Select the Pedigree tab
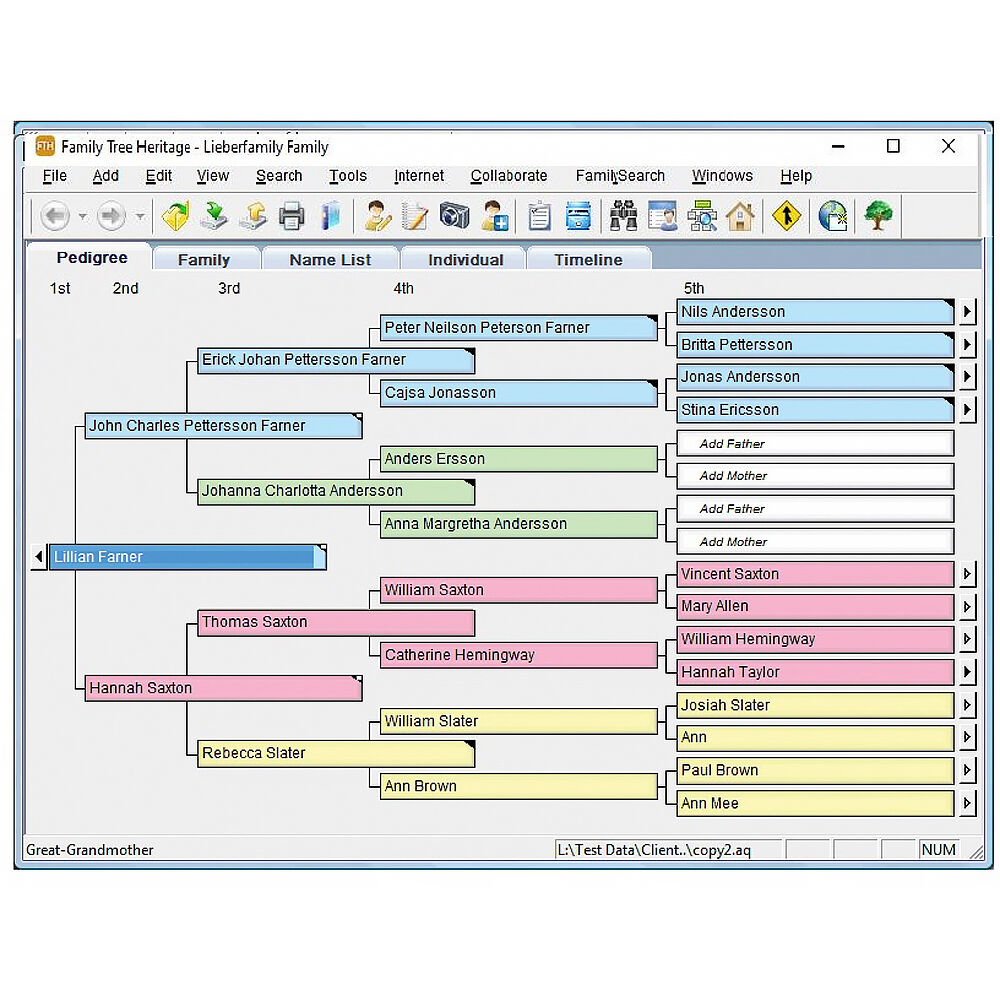Viewport: 1000px width, 1000px height. coord(92,258)
